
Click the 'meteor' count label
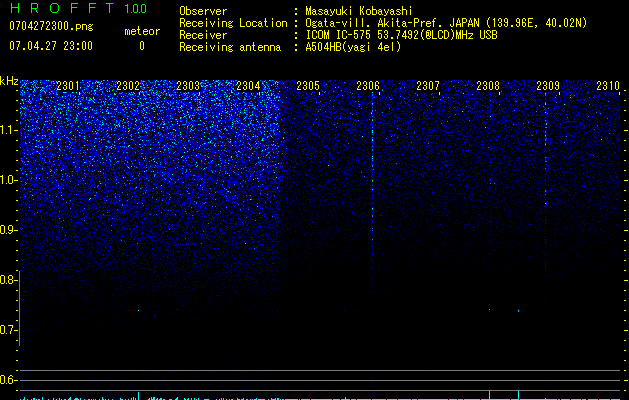pos(142,31)
